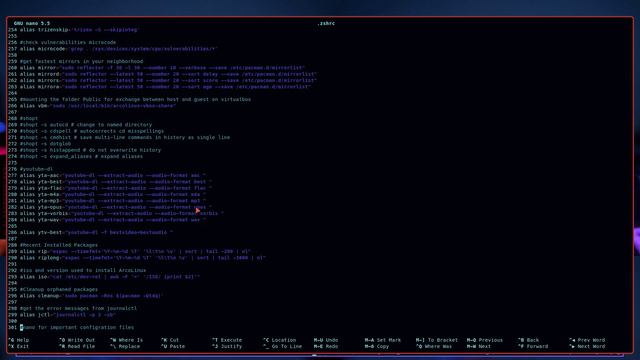Place cursor on the alias yta-best line

pos(116,182)
